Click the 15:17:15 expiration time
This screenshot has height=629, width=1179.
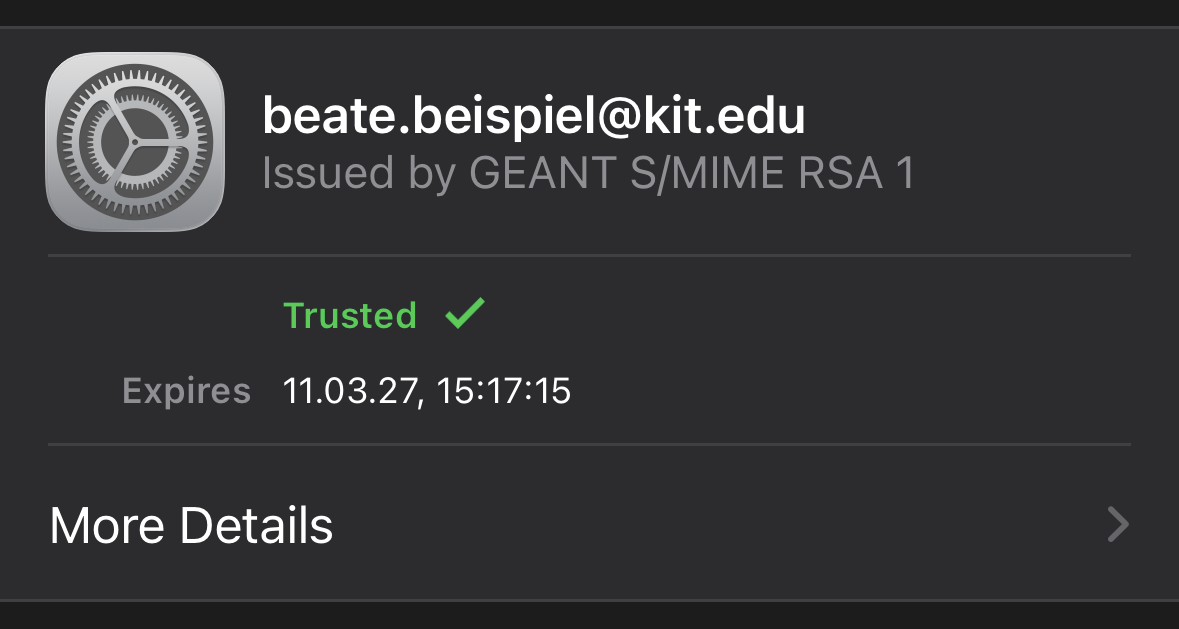[x=503, y=390]
